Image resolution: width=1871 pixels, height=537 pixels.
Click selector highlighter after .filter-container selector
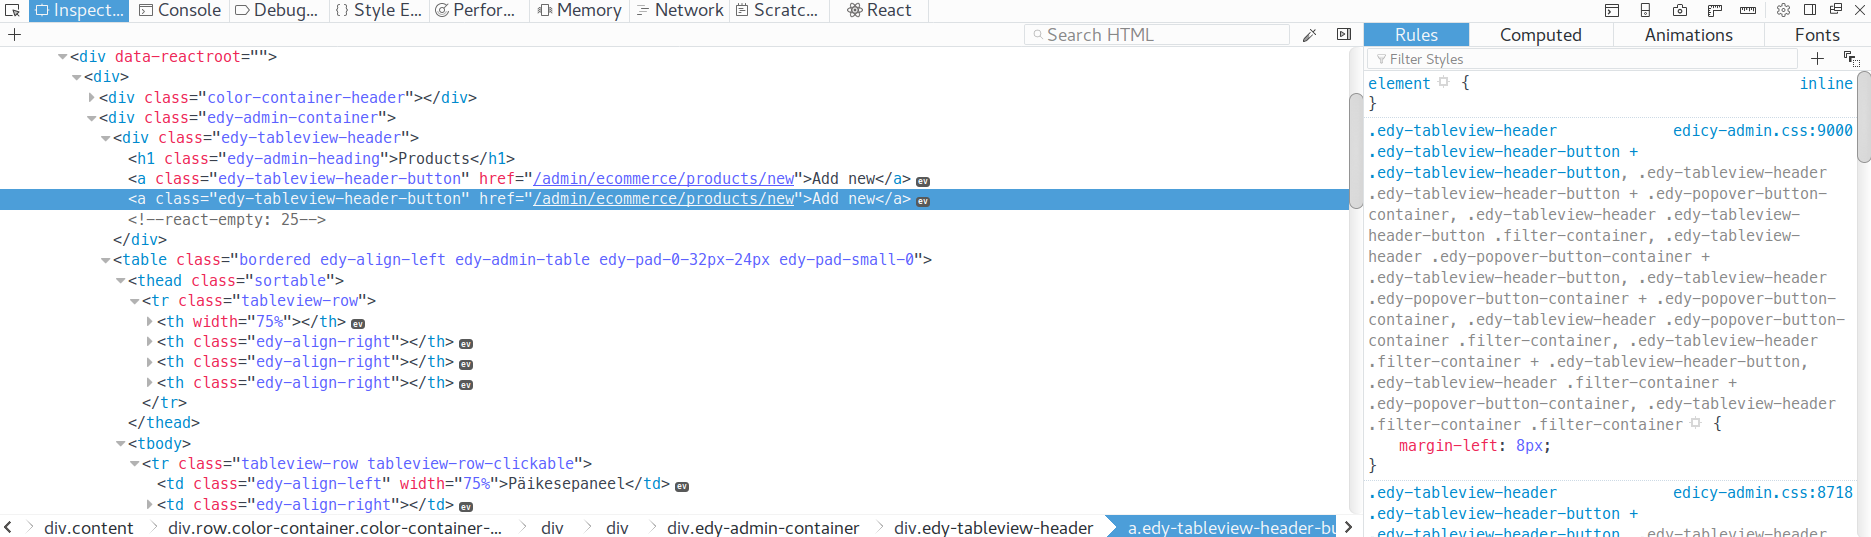coord(1695,424)
